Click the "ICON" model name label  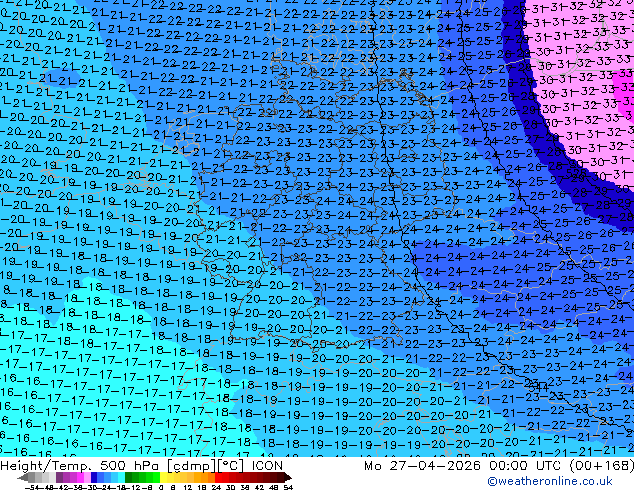[x=267, y=465]
